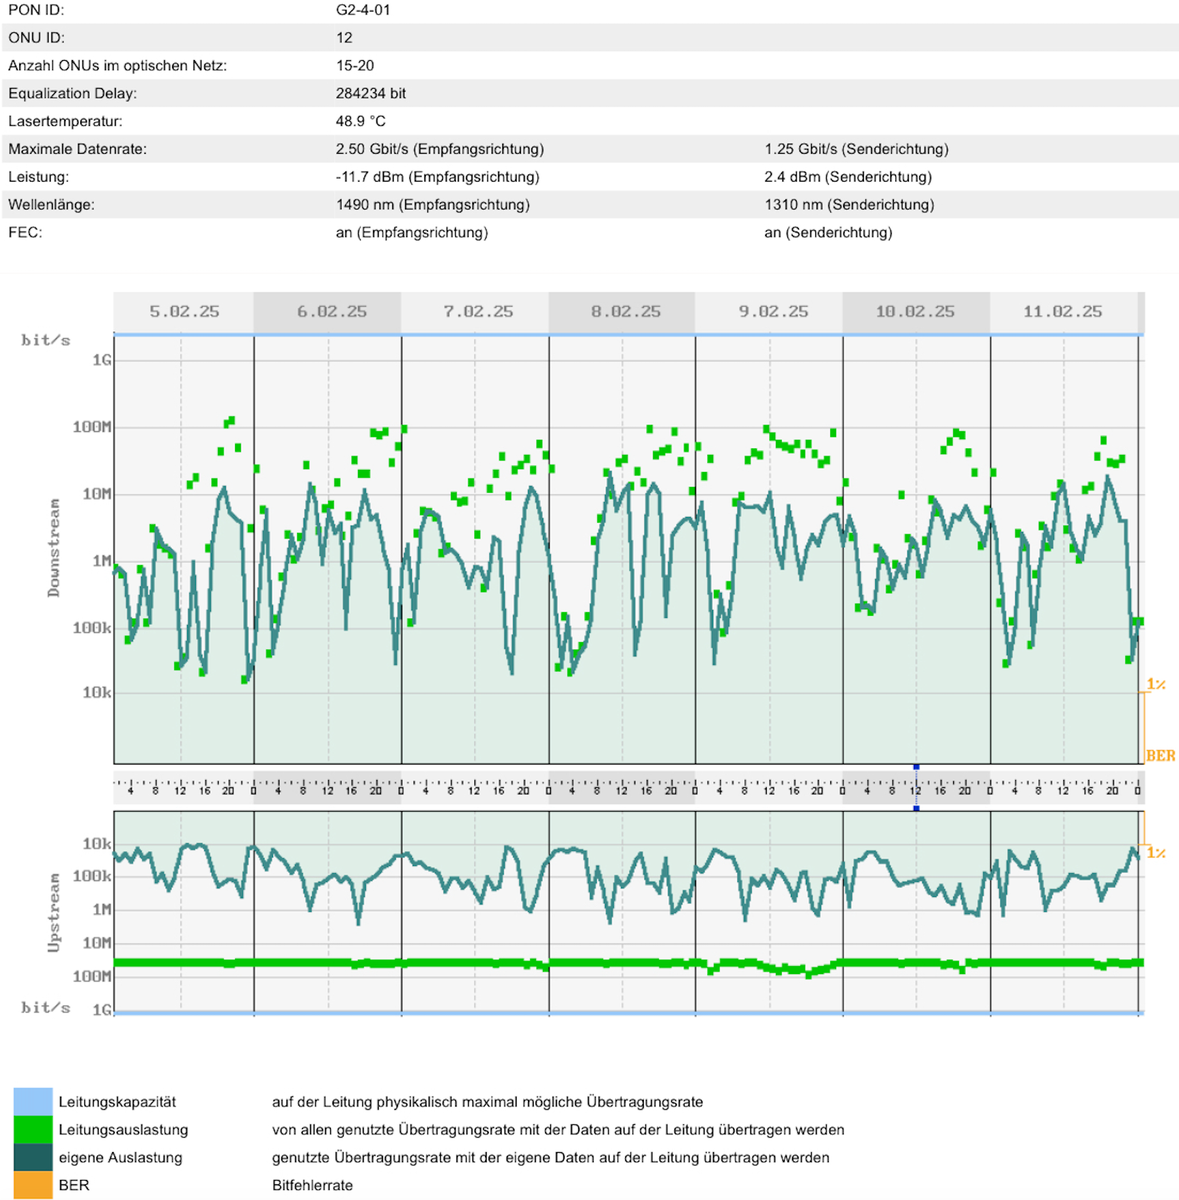The width and height of the screenshot is (1179, 1200).
Task: Click the ONU count value 15-20
Action: pyautogui.click(x=355, y=66)
